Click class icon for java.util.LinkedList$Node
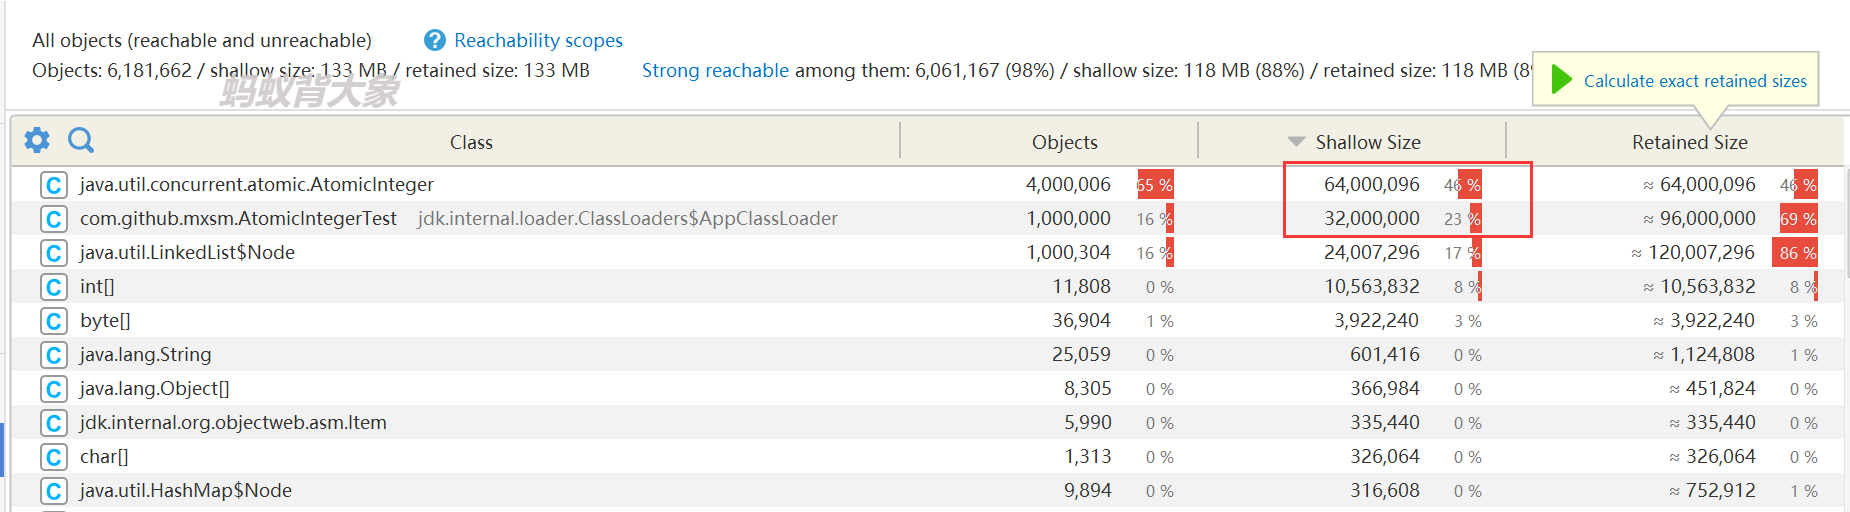The image size is (1850, 512). click(x=54, y=253)
